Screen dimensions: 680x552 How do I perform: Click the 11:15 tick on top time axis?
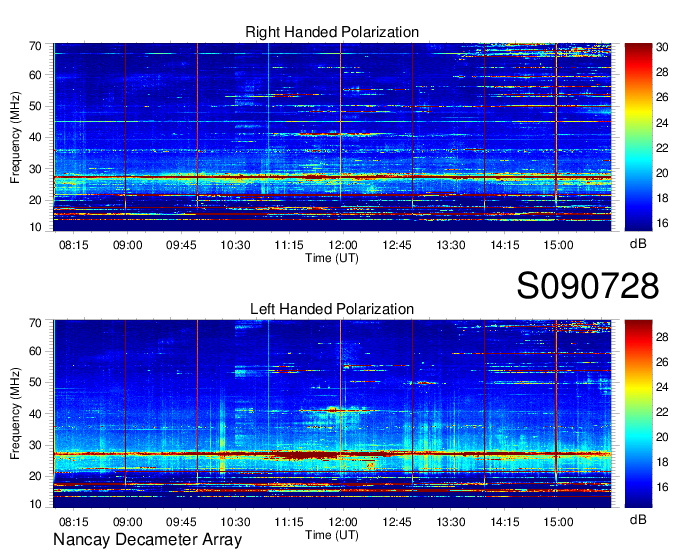[x=289, y=245]
